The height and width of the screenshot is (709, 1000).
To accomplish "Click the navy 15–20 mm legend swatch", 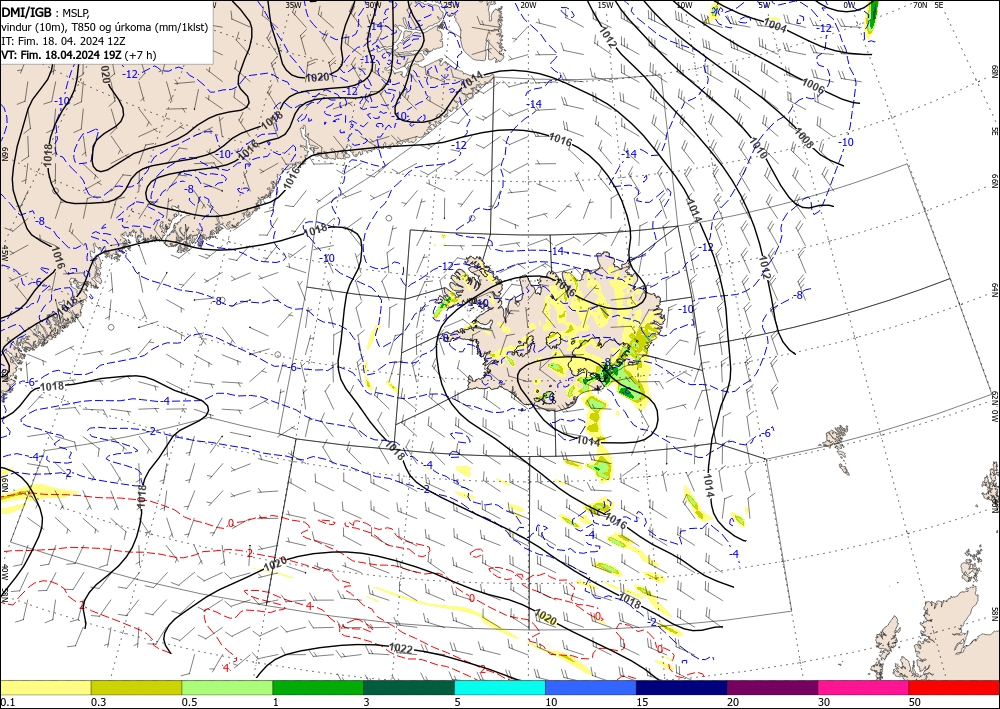I will click(x=682, y=687).
